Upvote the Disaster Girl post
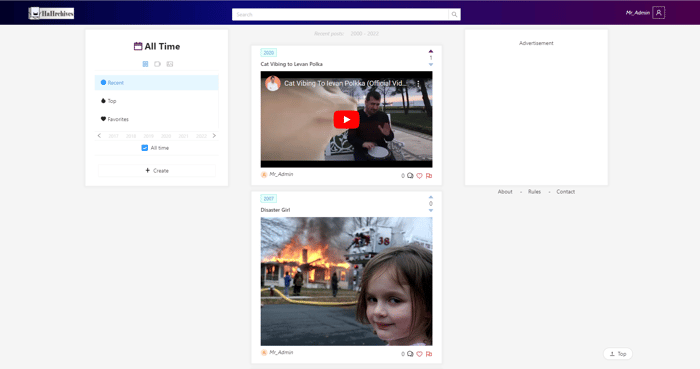The height and width of the screenshot is (369, 700). (431, 197)
